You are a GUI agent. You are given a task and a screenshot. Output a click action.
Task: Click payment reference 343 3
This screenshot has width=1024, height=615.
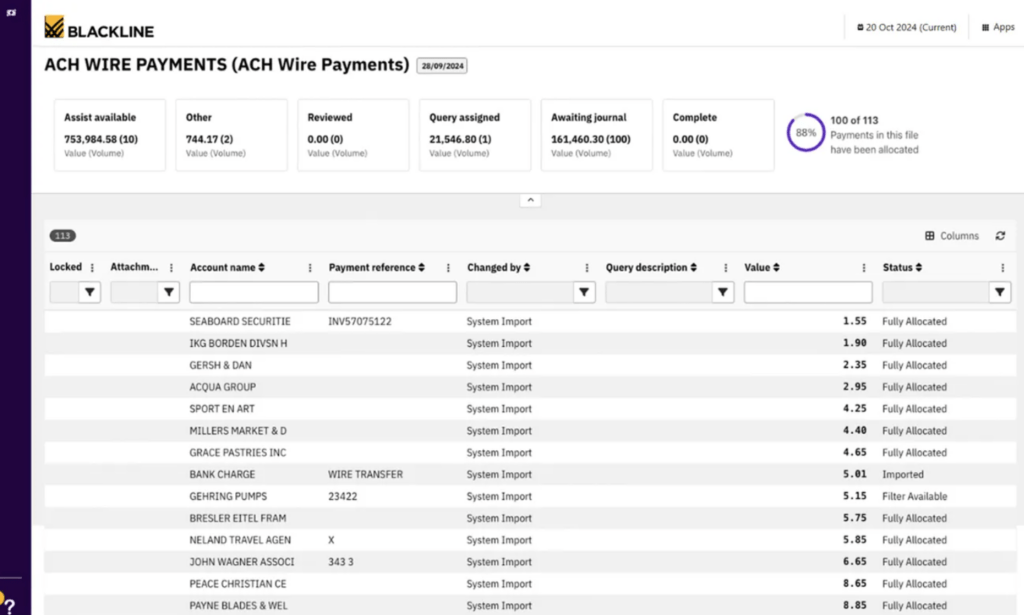click(341, 562)
